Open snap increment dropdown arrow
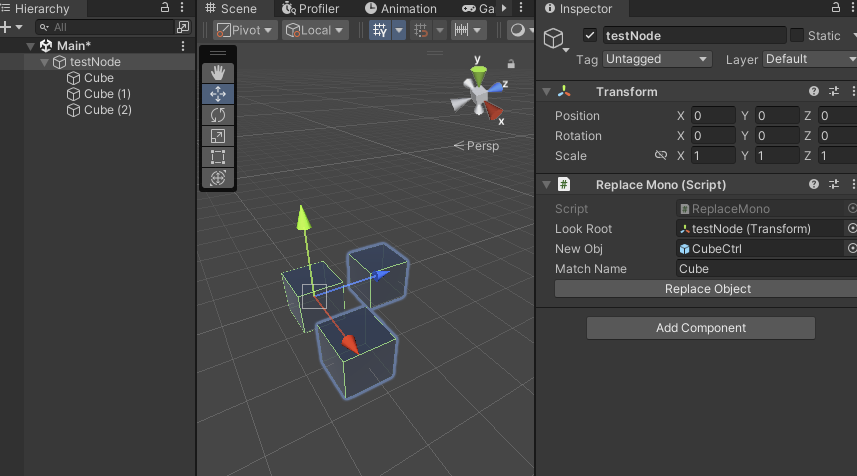Image resolution: width=857 pixels, height=476 pixels. (477, 30)
